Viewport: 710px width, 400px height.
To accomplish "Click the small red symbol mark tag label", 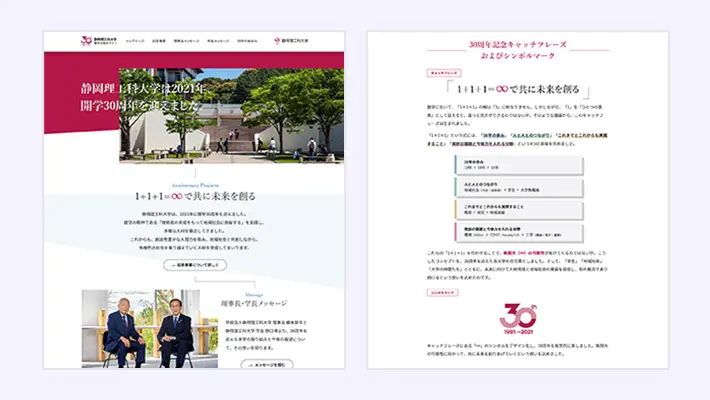I will (x=442, y=290).
